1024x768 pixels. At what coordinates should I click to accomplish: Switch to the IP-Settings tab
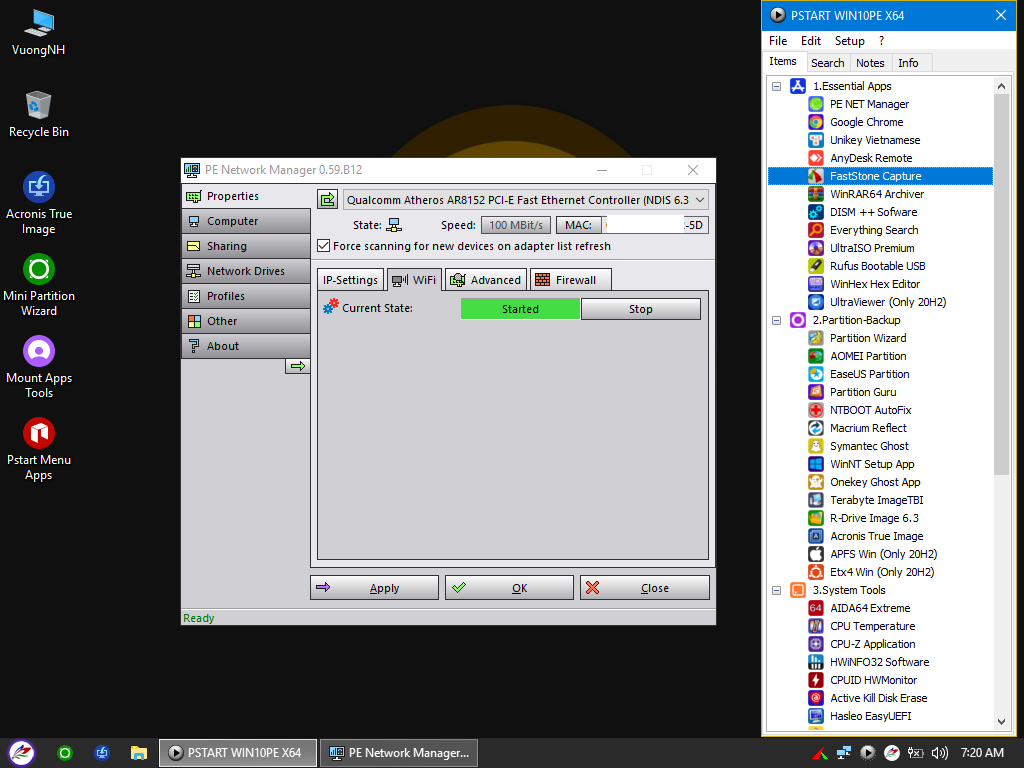point(350,280)
